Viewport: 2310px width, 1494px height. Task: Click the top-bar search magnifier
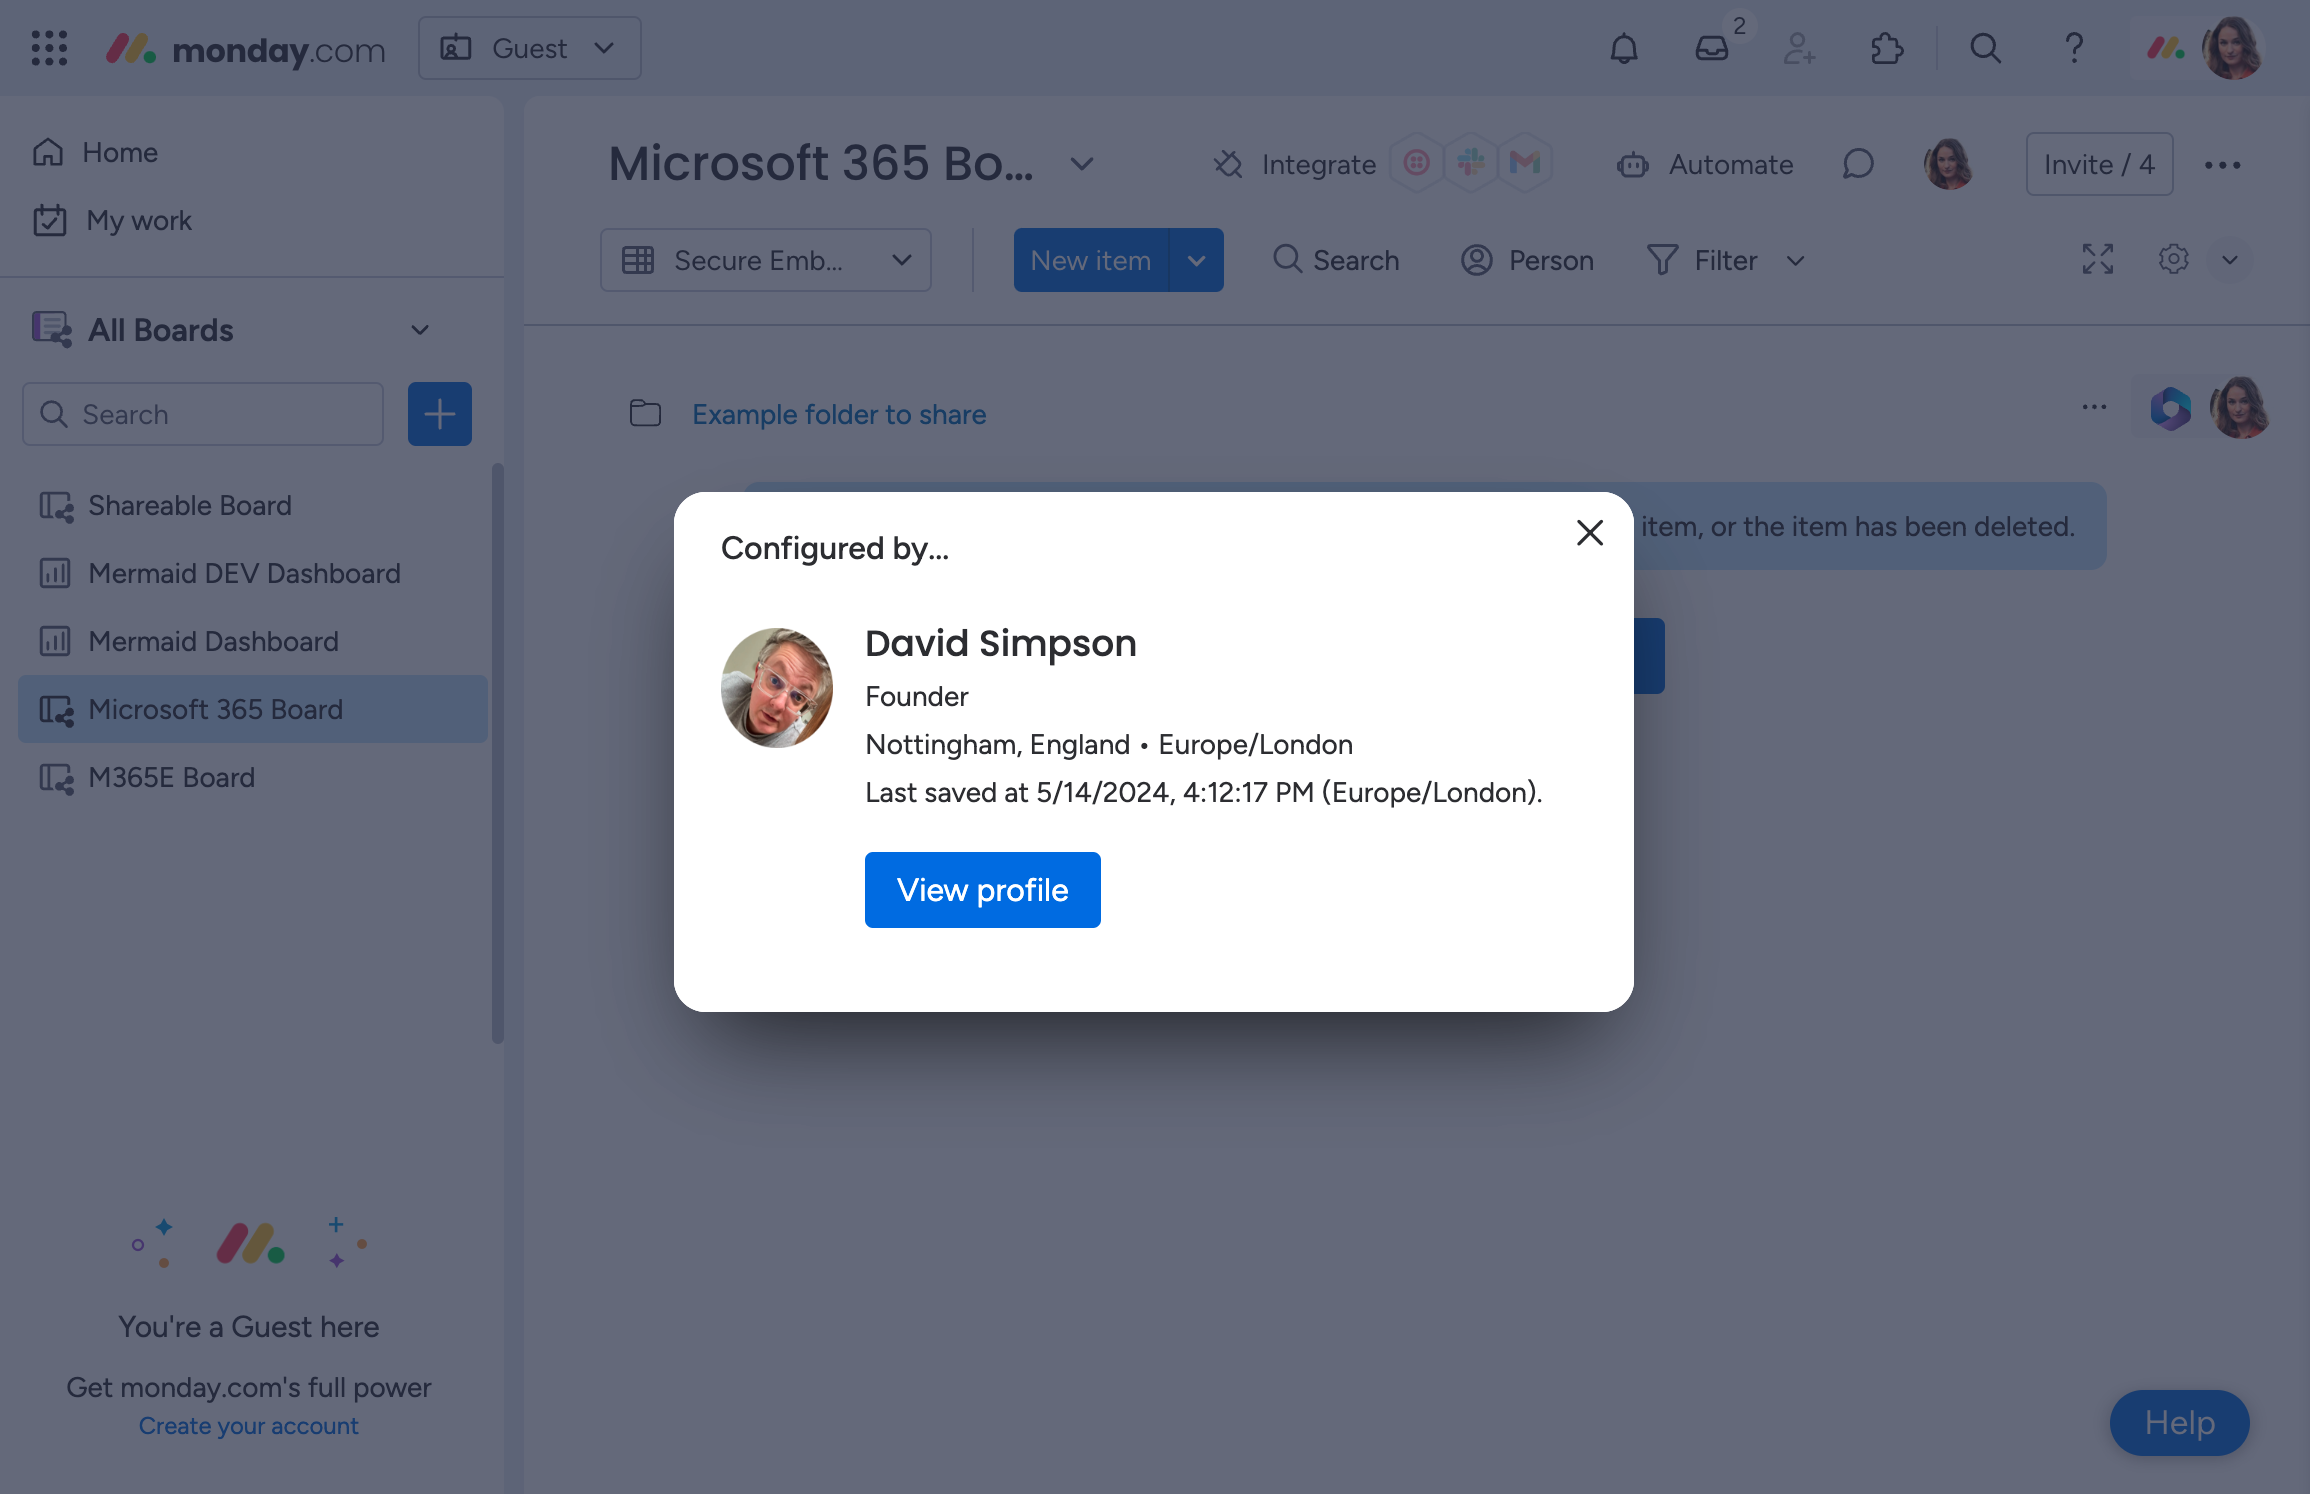1985,48
